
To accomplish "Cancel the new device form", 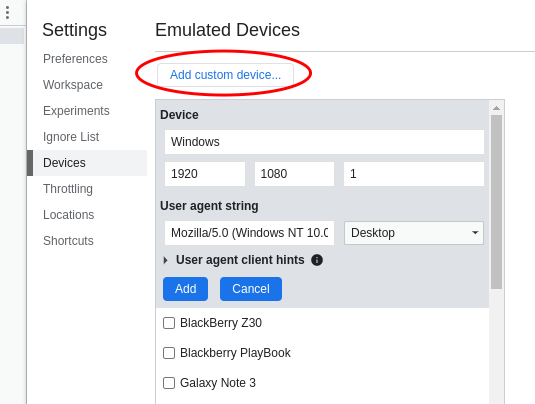I will coord(251,289).
